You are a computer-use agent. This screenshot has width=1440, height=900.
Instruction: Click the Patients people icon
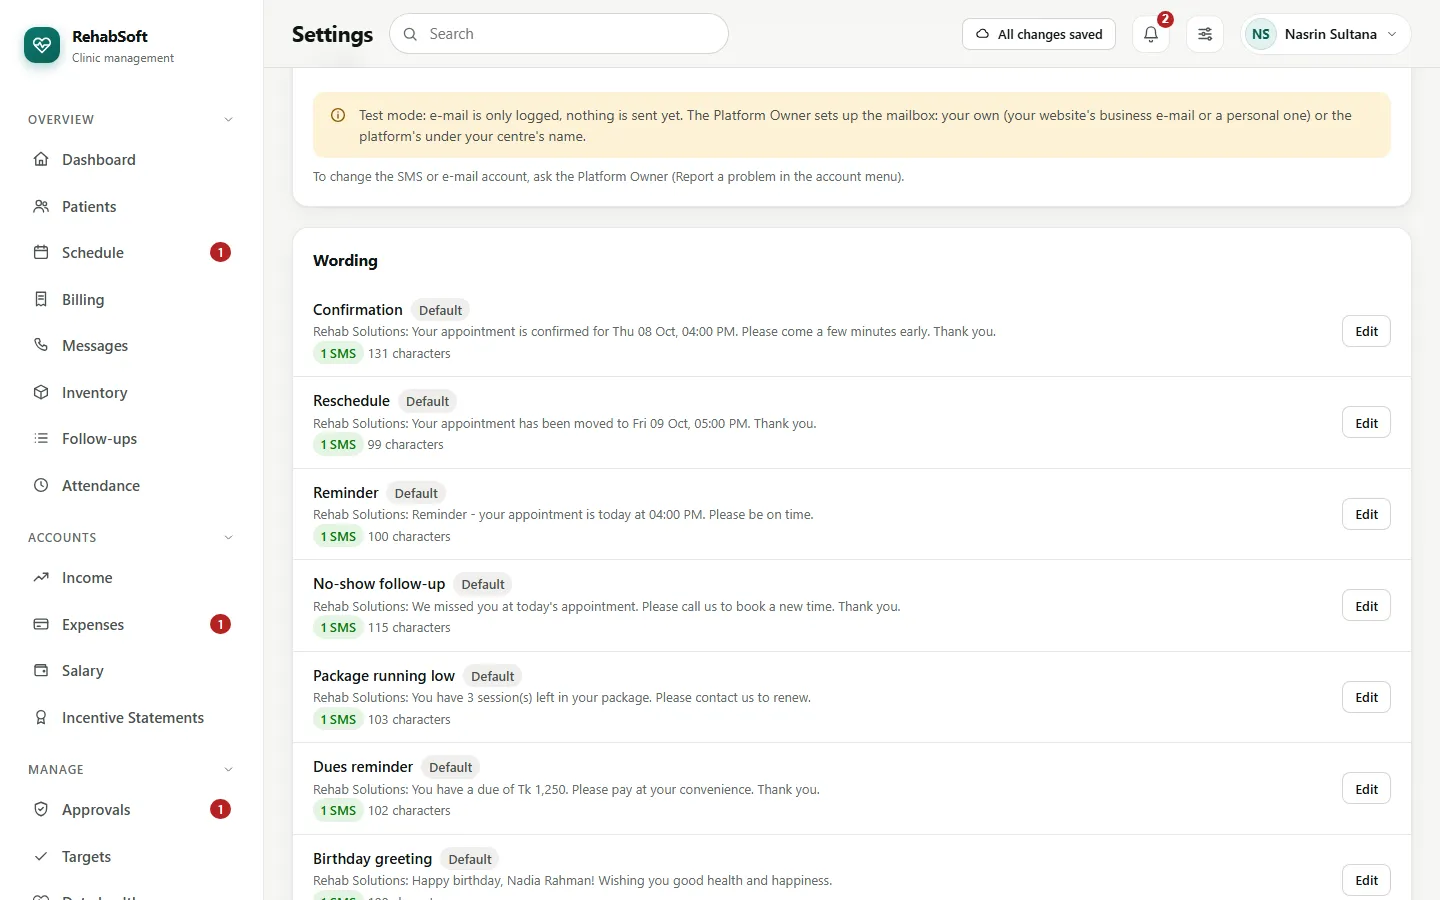[x=41, y=206]
